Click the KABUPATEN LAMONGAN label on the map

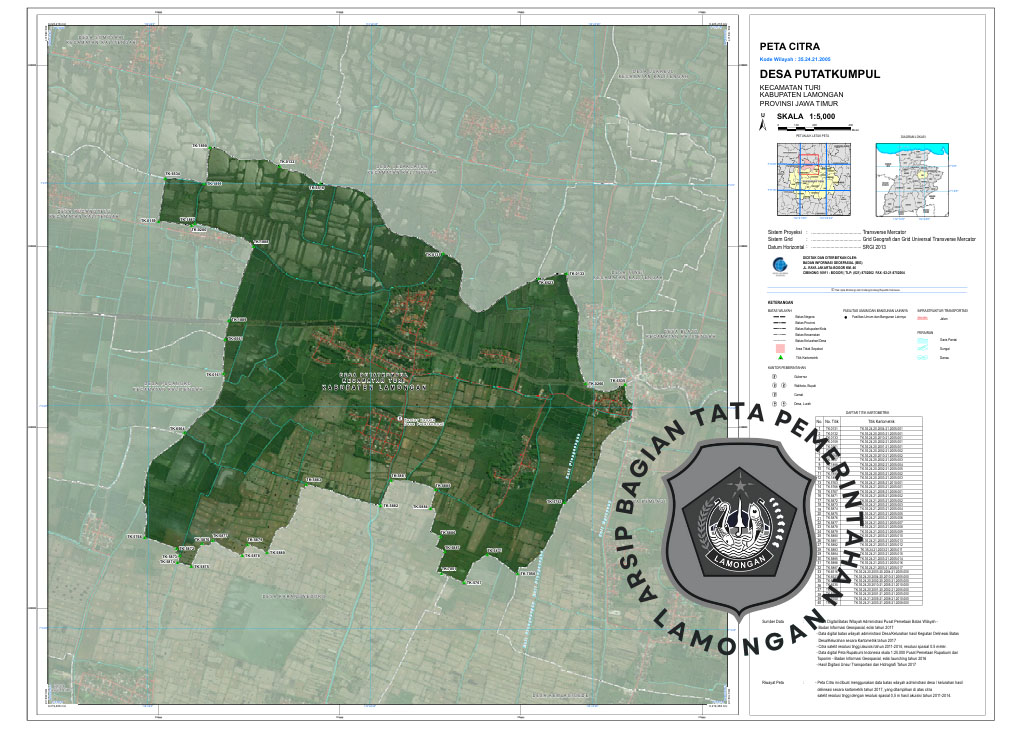(375, 388)
